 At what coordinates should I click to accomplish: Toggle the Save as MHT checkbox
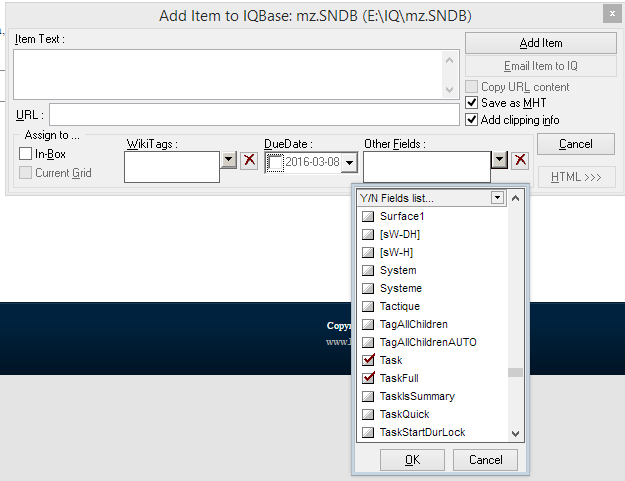click(474, 103)
